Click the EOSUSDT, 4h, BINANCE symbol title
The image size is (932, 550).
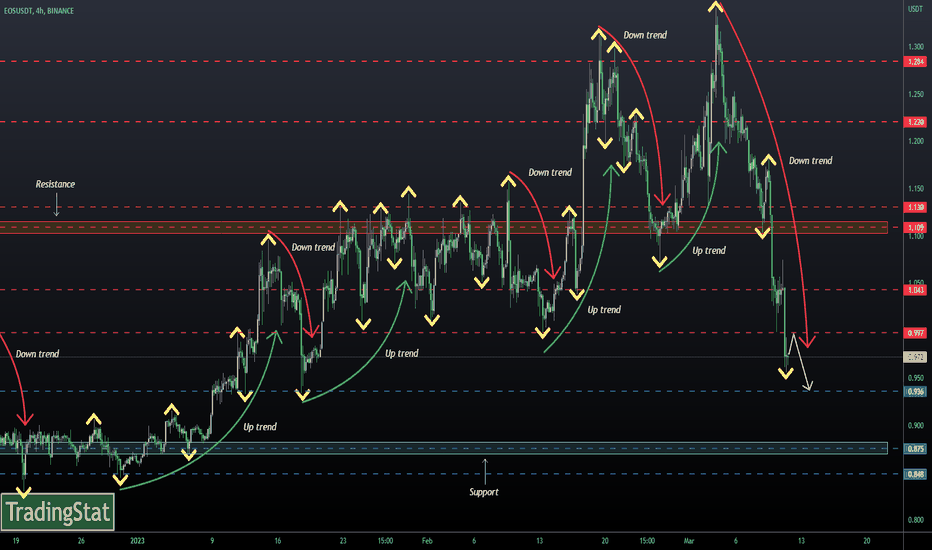coord(39,11)
